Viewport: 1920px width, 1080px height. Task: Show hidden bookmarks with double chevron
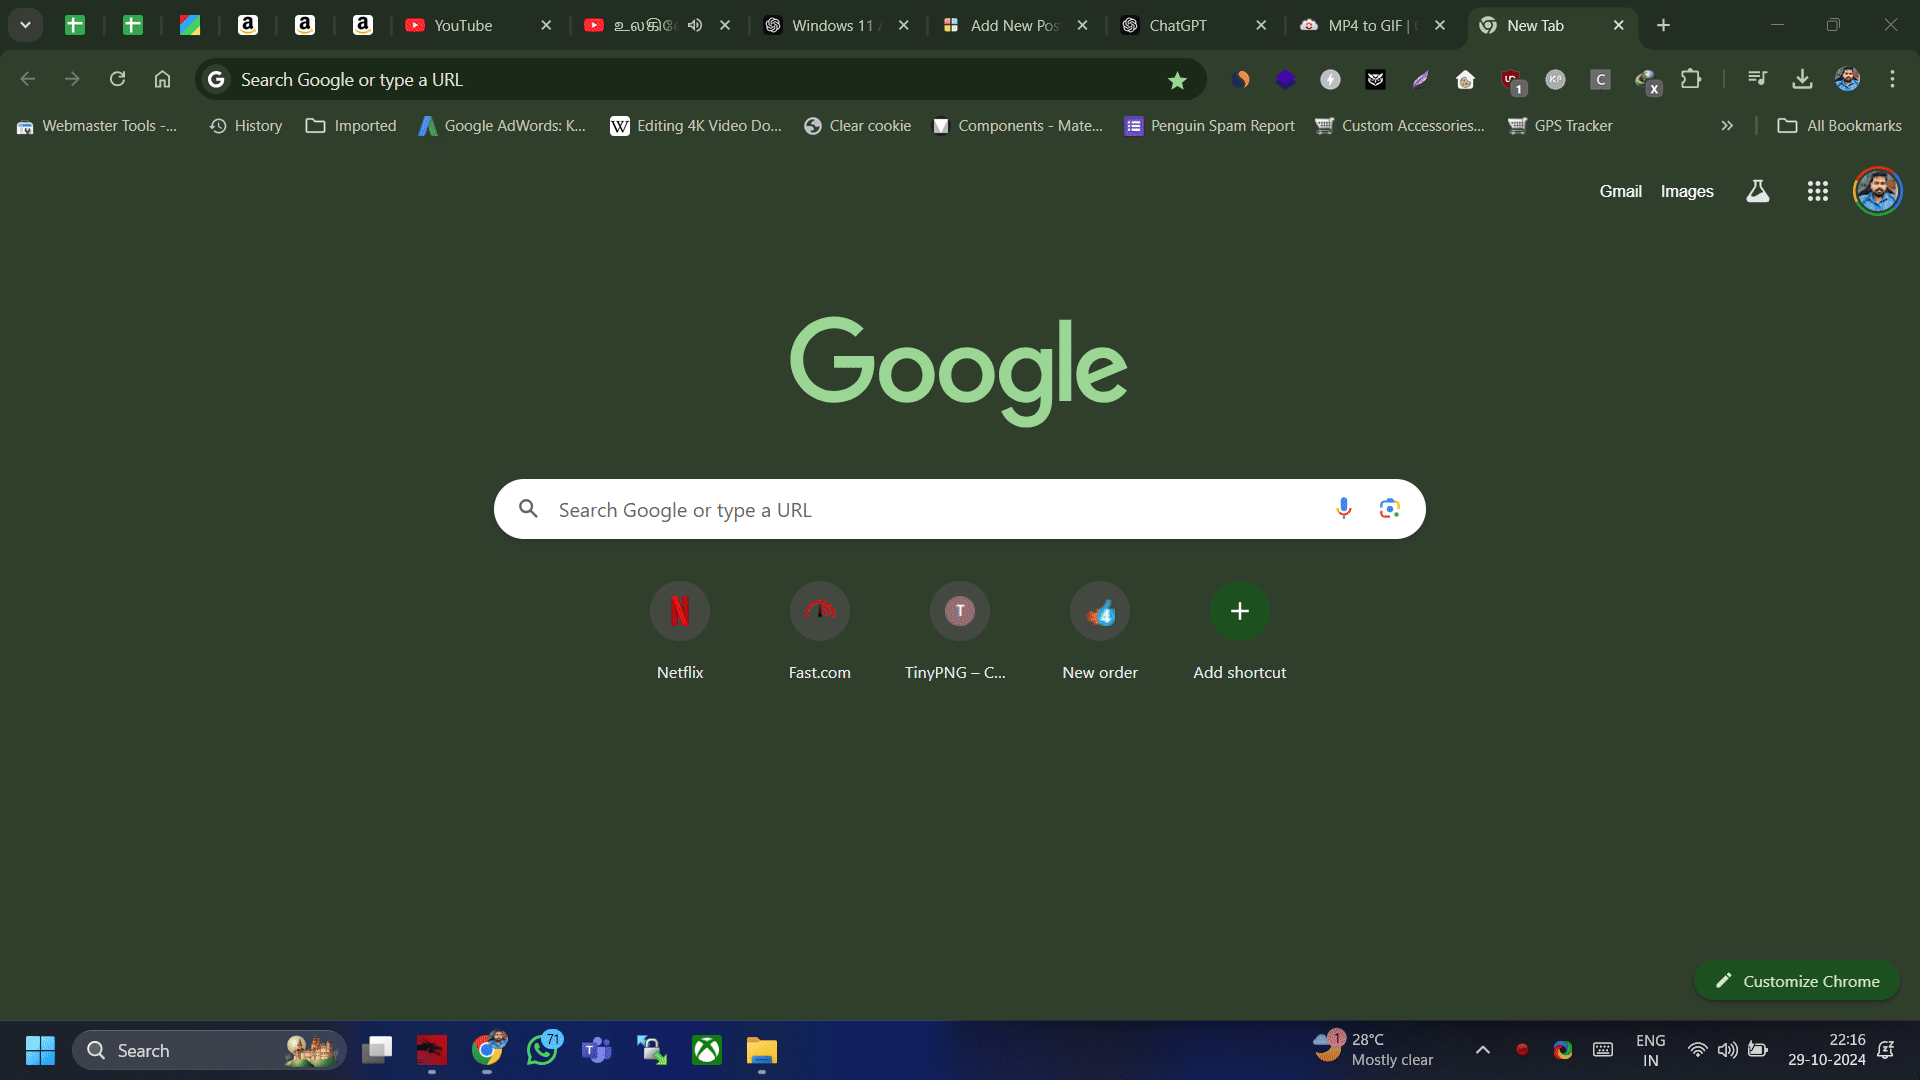1727,126
